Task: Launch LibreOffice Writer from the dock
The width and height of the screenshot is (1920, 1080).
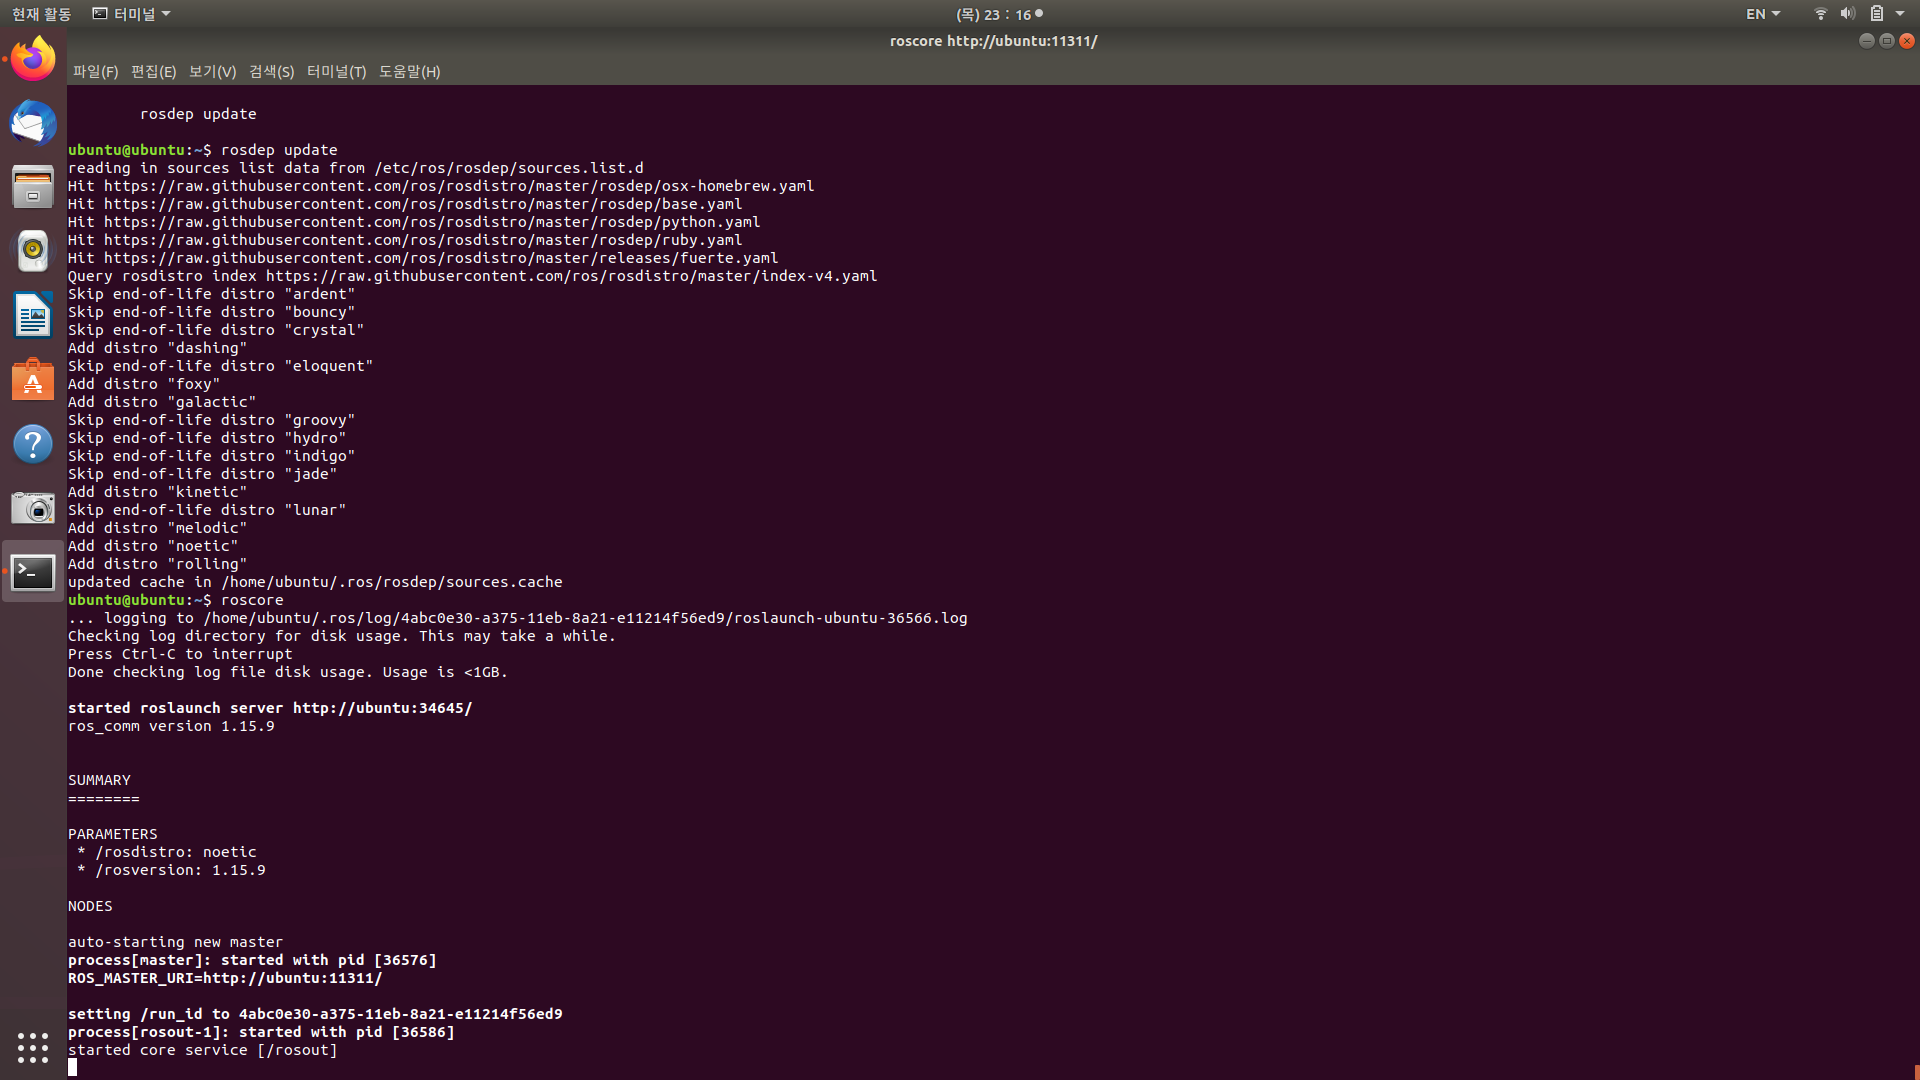Action: (33, 315)
